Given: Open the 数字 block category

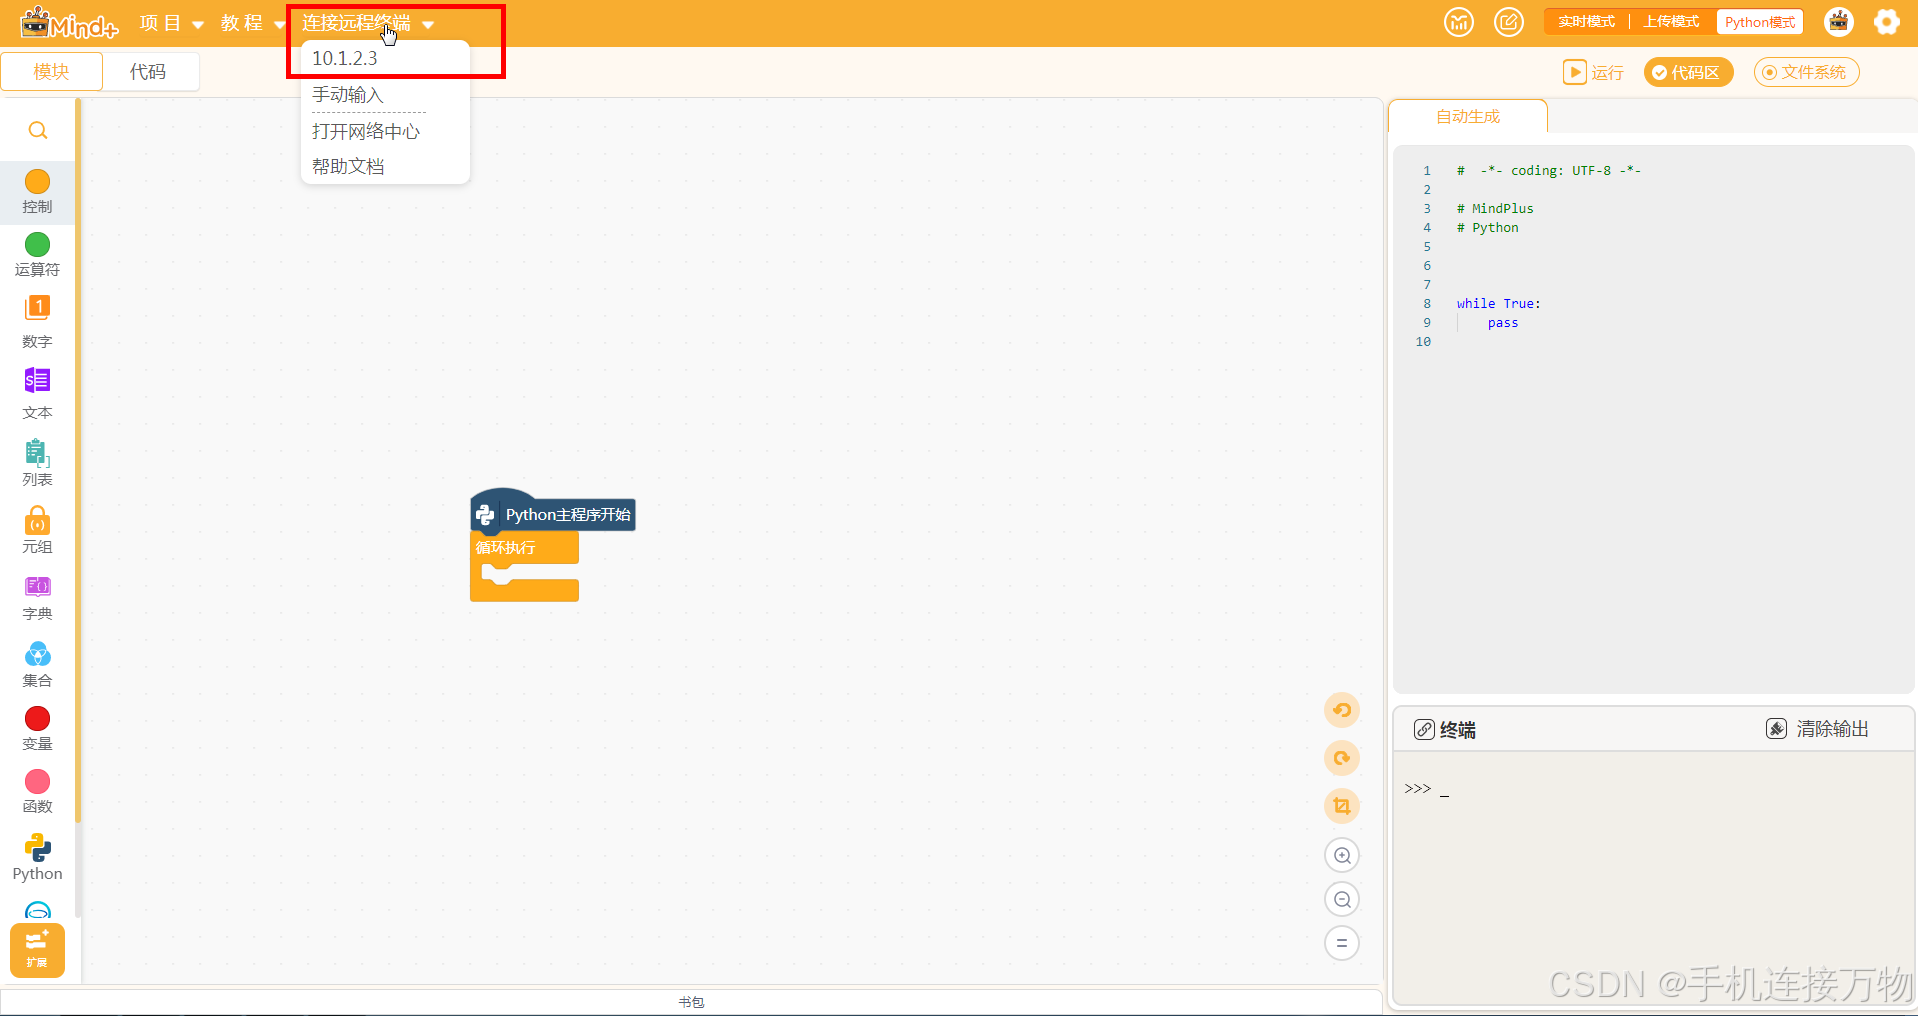Looking at the screenshot, I should coord(38,321).
